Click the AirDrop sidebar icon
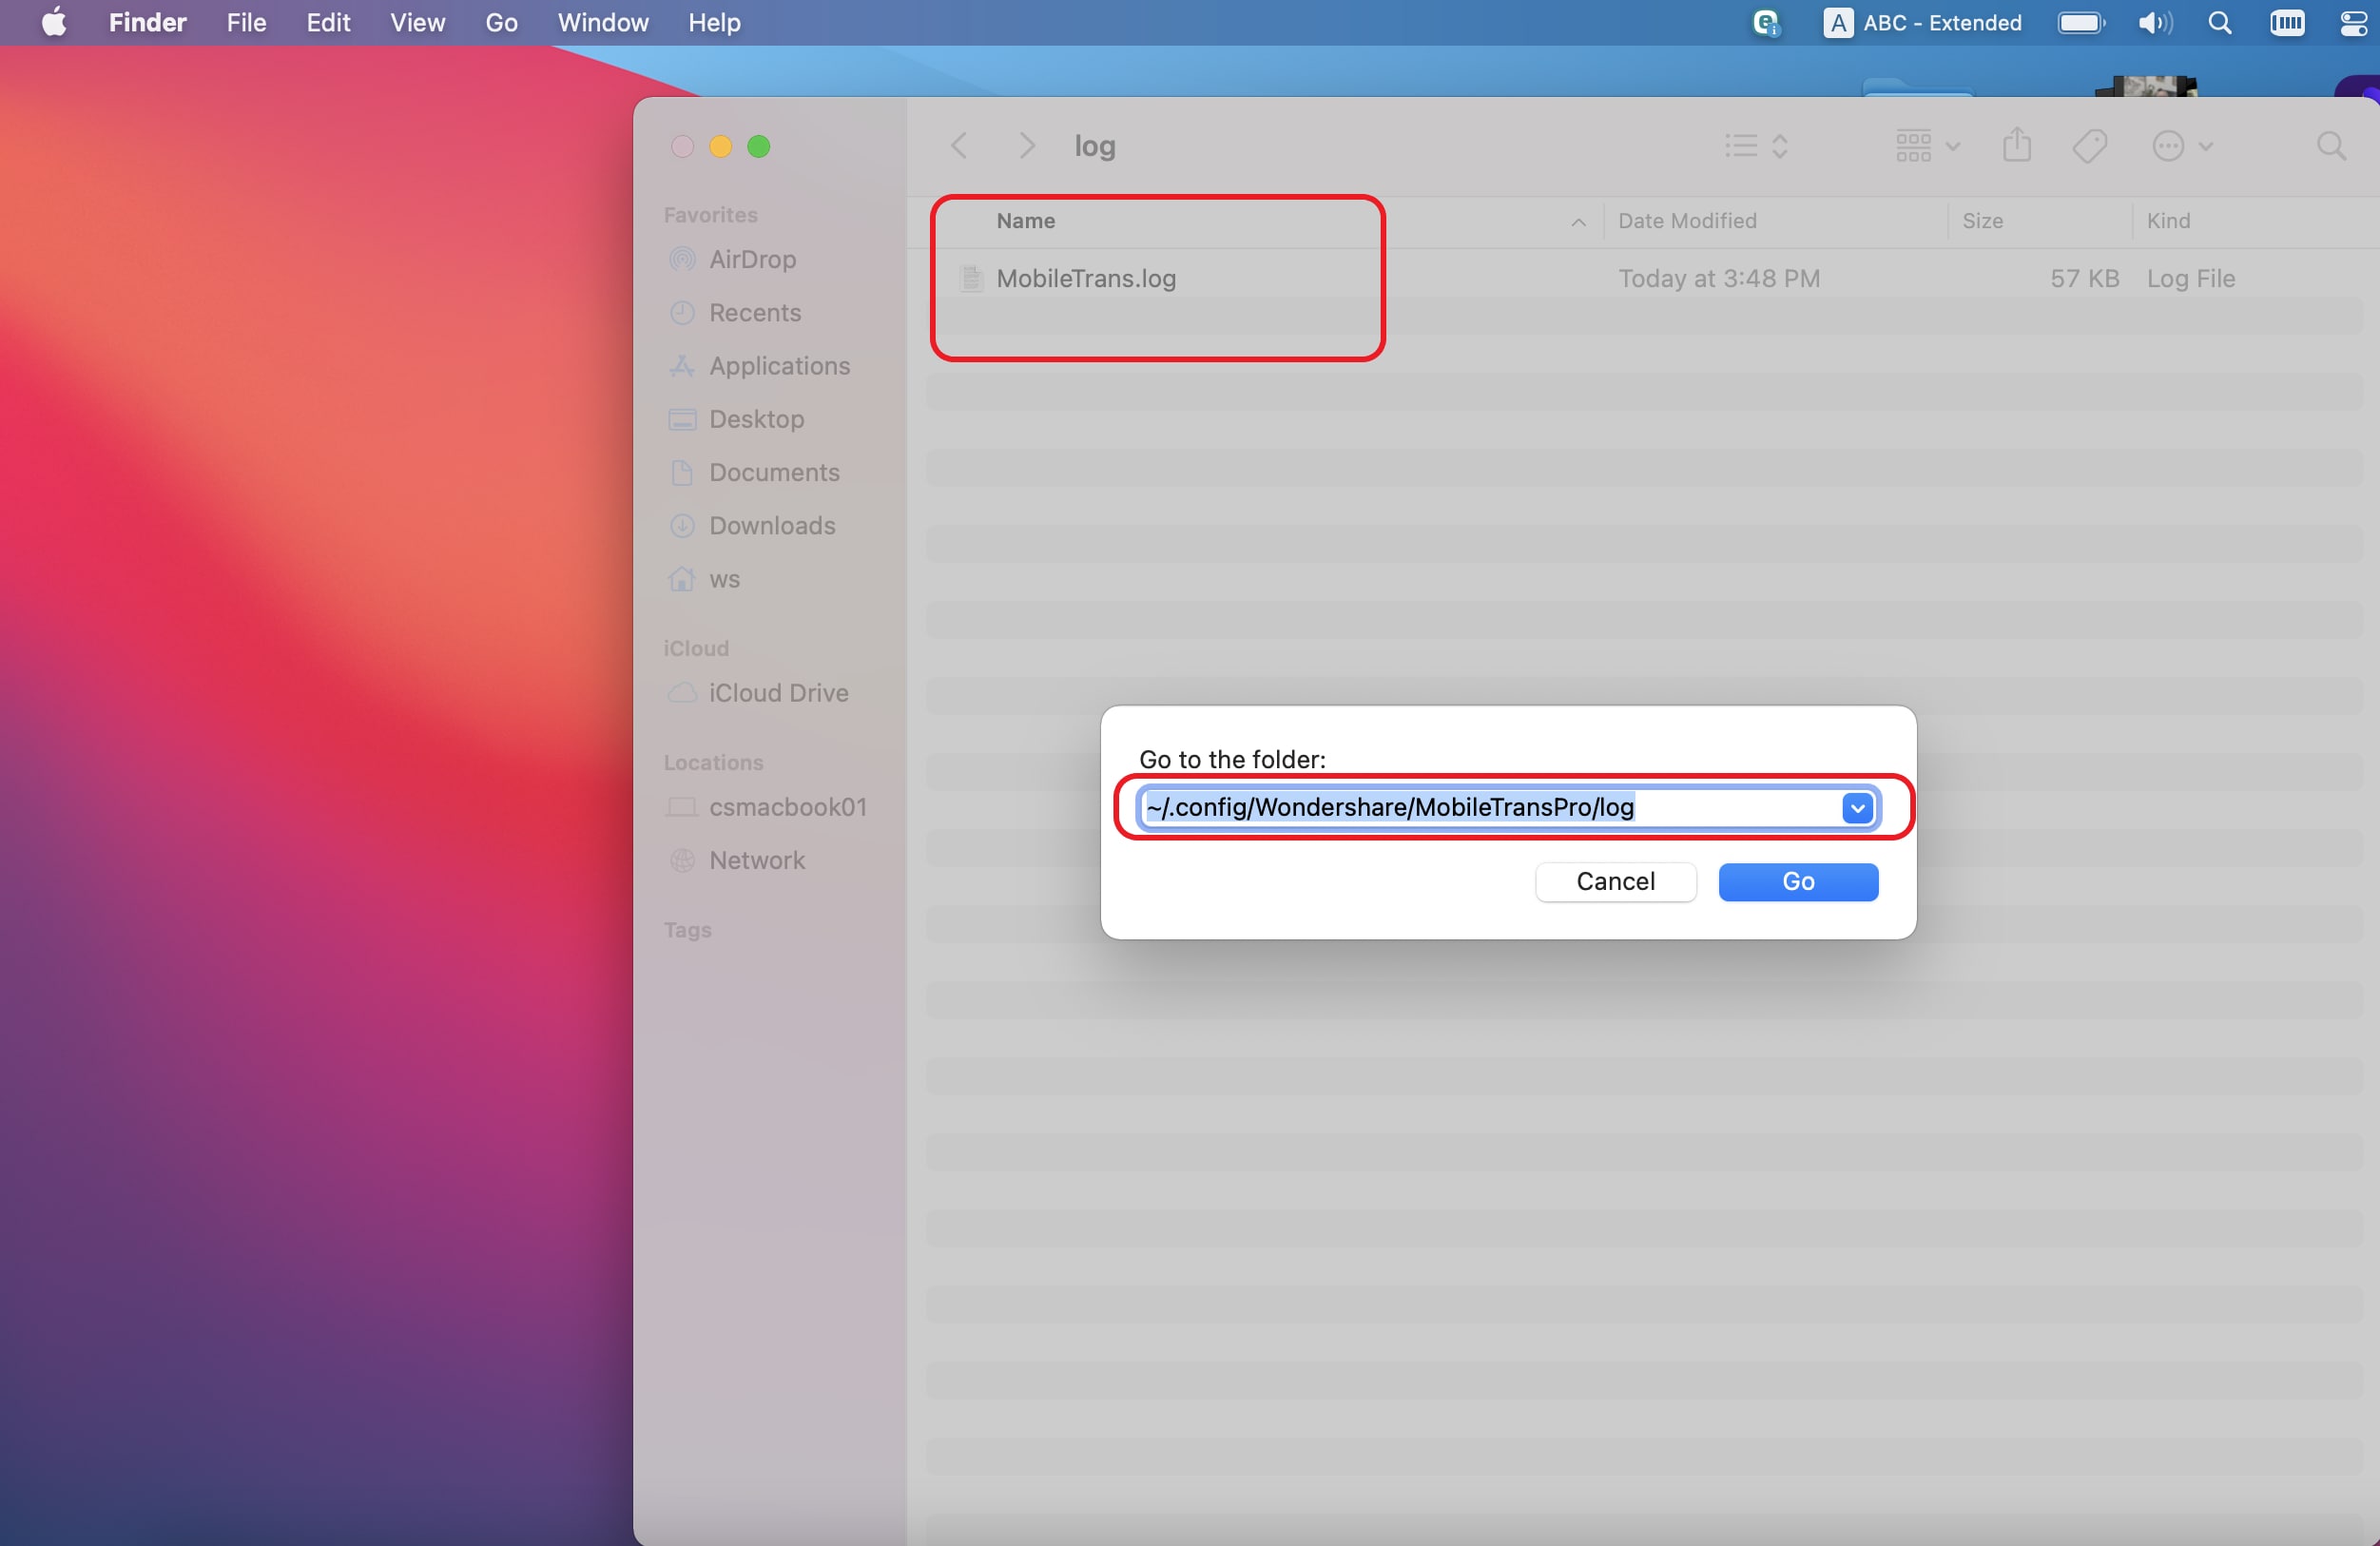The width and height of the screenshot is (2380, 1546). click(682, 259)
